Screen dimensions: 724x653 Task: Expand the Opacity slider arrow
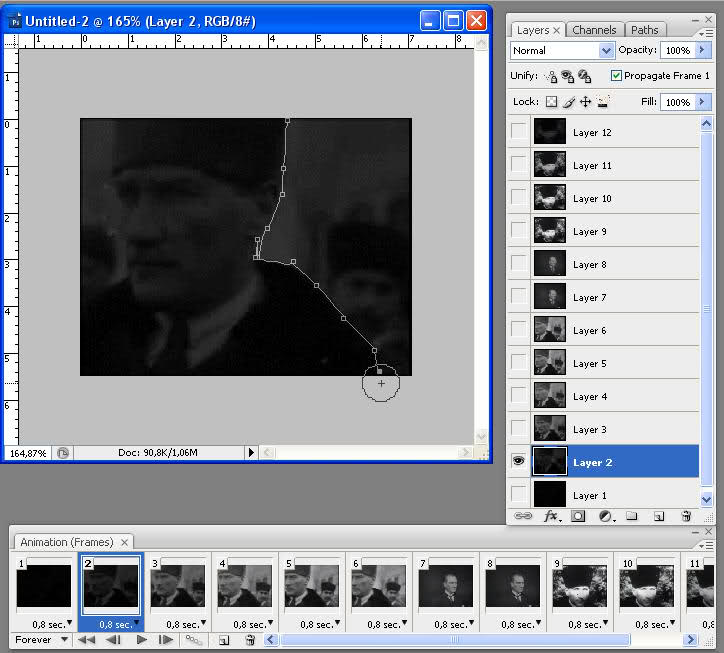pos(702,50)
